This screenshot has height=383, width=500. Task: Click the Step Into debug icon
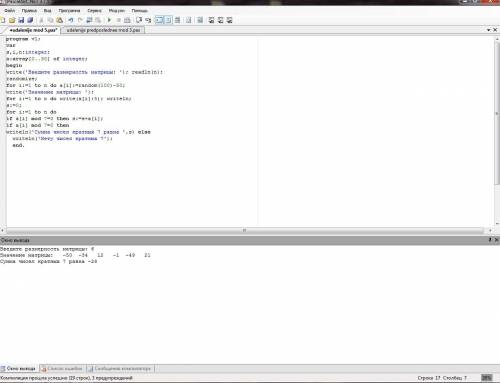point(139,20)
